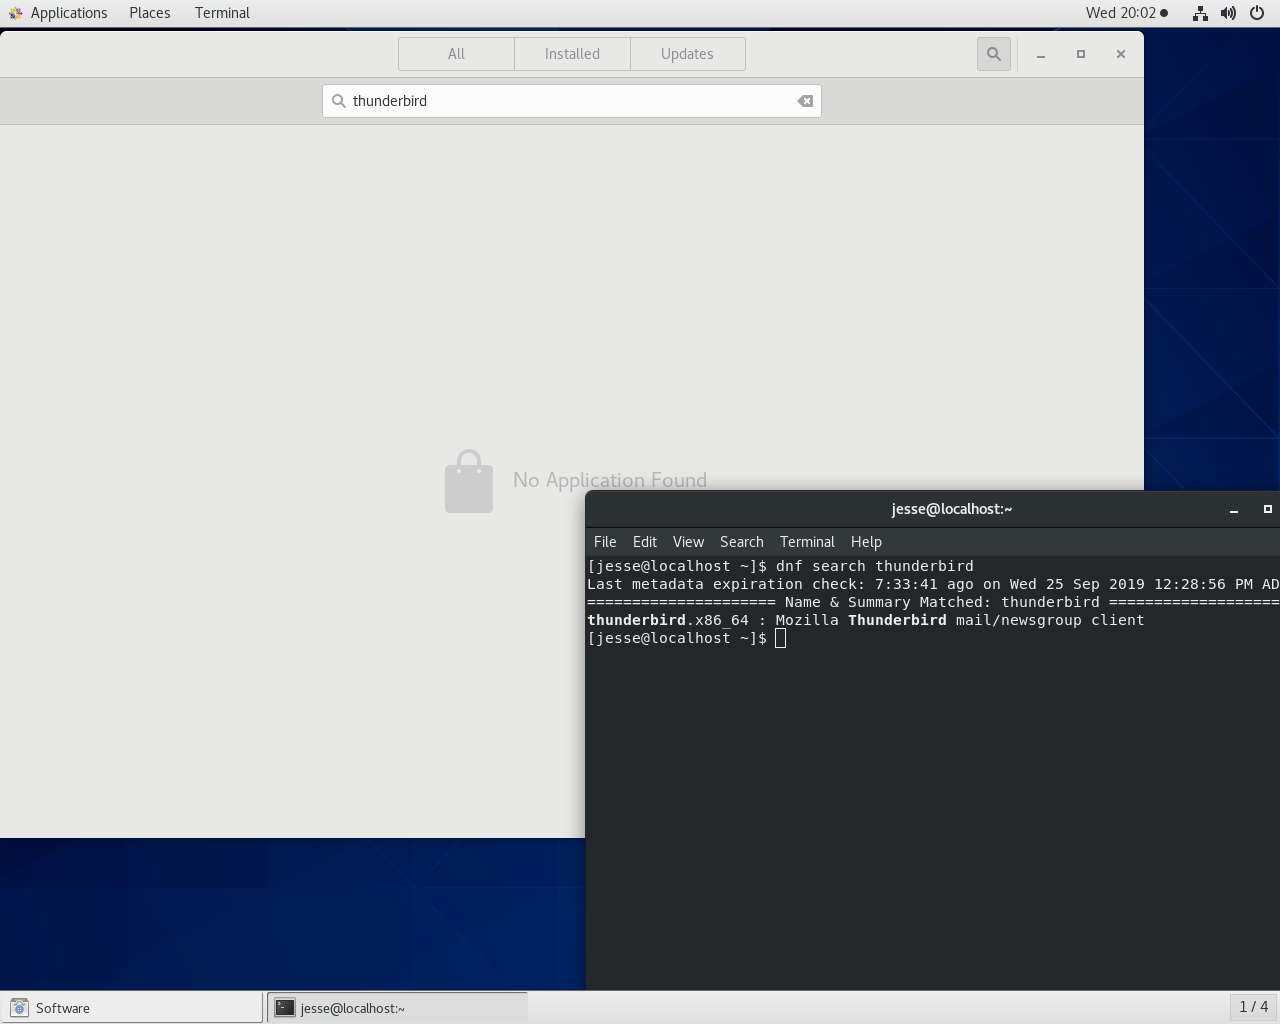Click the 'dnf search thunderbird' command text
The height and width of the screenshot is (1024, 1280).
[874, 566]
